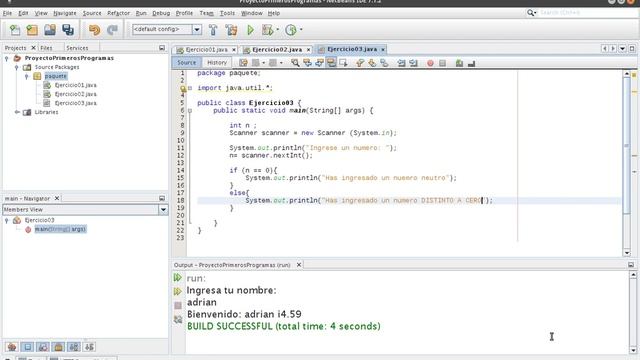
Task: Open the editor document list dropdown arrow
Action: [622, 49]
